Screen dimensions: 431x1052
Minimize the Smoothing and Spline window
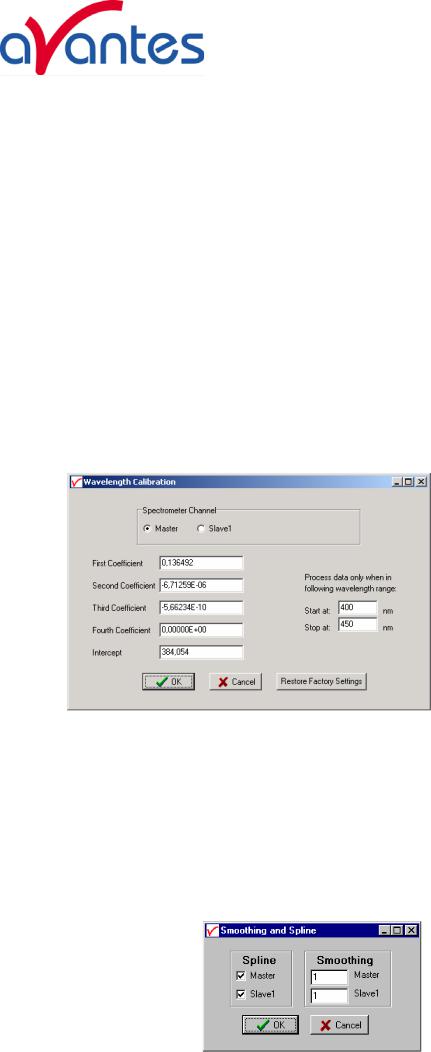click(x=385, y=930)
